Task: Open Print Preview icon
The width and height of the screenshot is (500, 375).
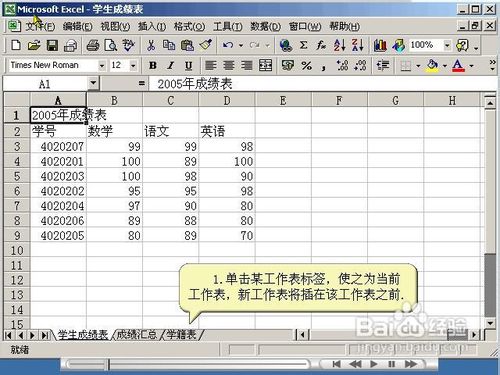Action: click(111, 45)
